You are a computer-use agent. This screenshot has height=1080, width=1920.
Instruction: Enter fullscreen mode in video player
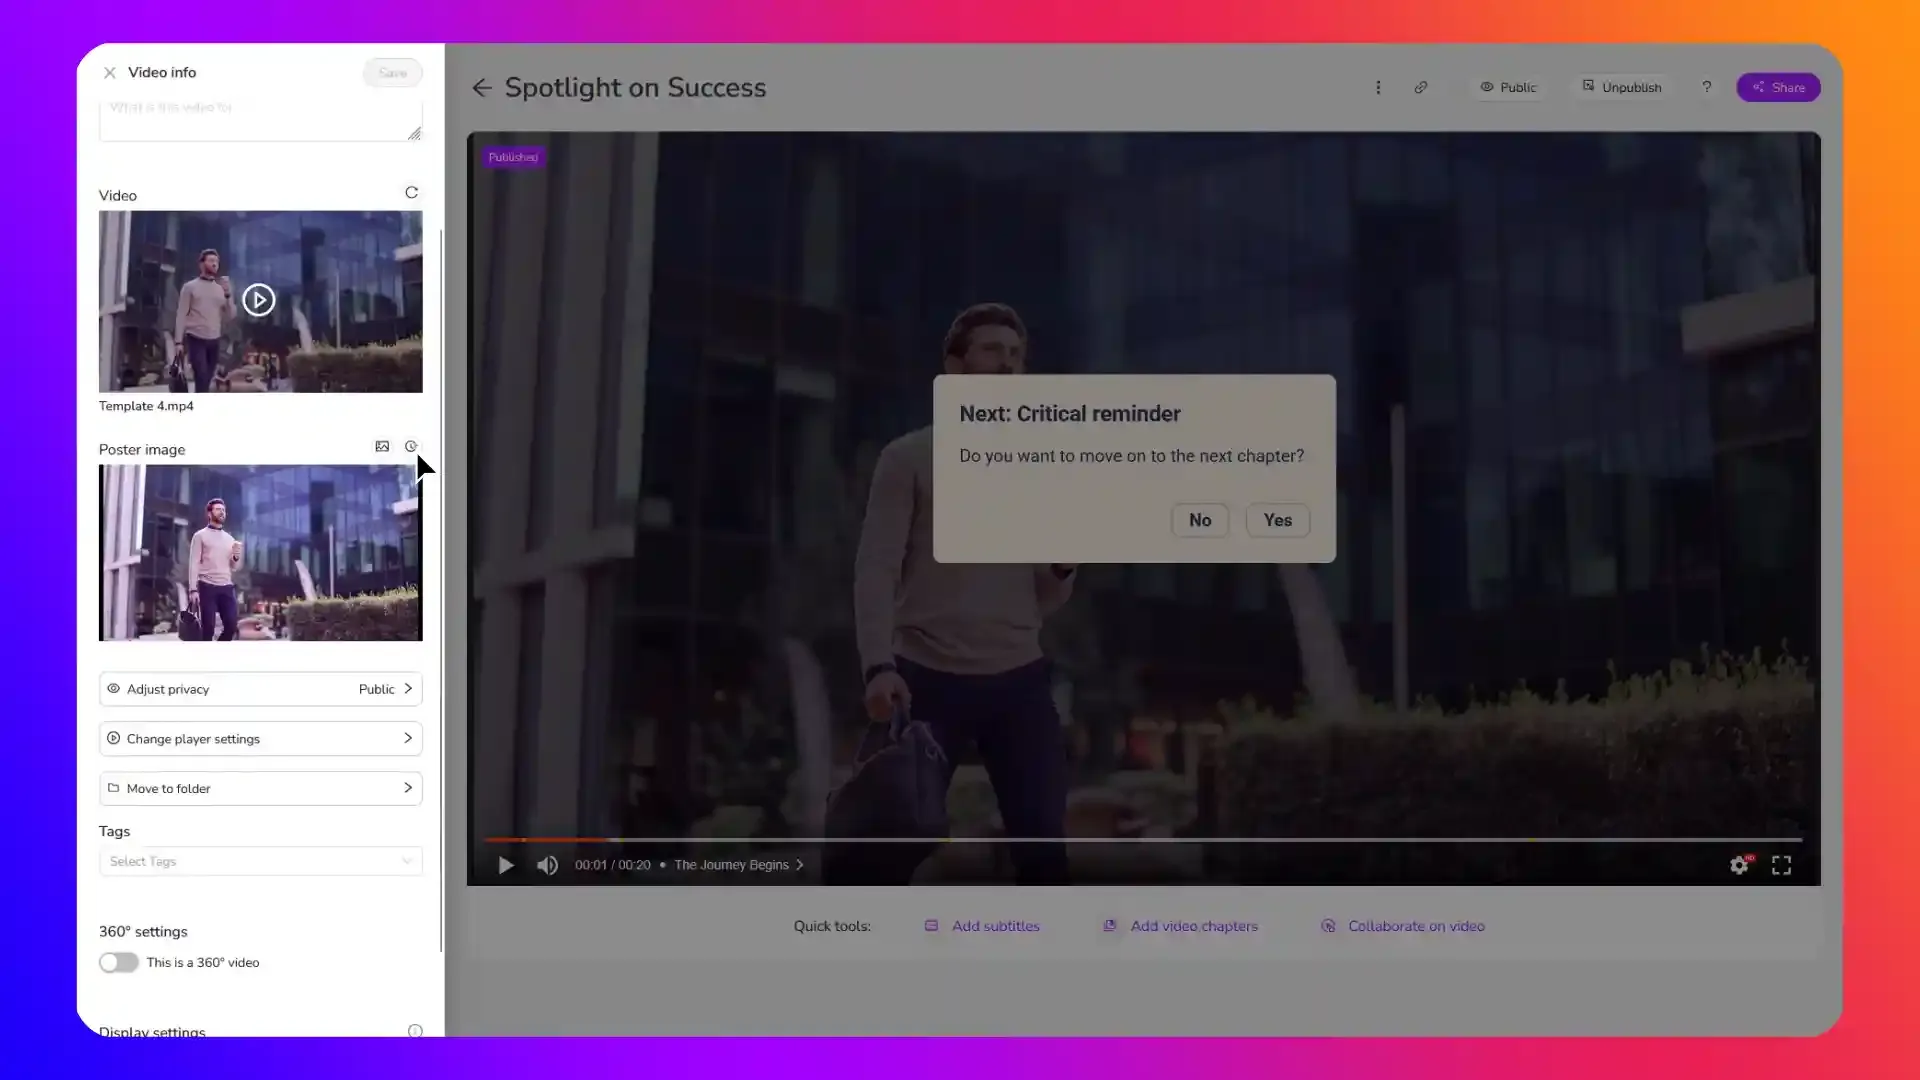(x=1781, y=866)
